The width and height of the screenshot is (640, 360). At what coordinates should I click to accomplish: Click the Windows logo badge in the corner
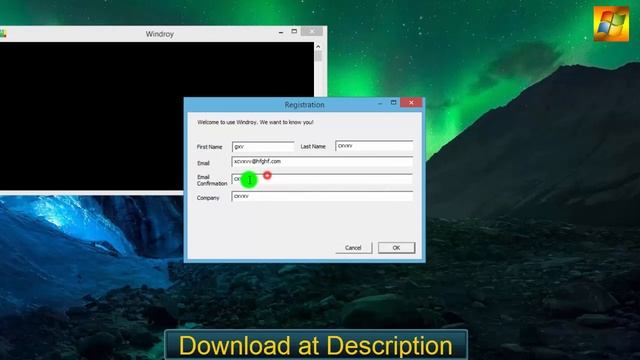pyautogui.click(x=611, y=24)
